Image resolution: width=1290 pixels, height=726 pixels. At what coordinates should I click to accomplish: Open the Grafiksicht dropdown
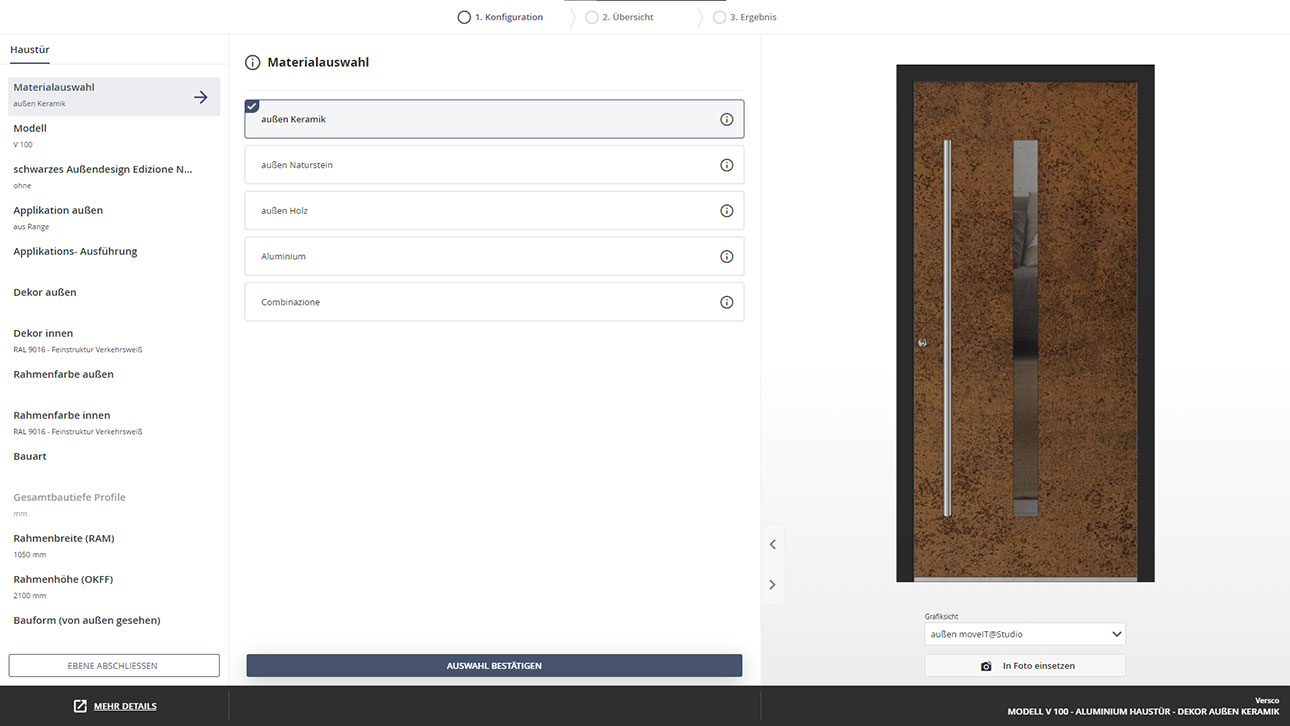1024,634
